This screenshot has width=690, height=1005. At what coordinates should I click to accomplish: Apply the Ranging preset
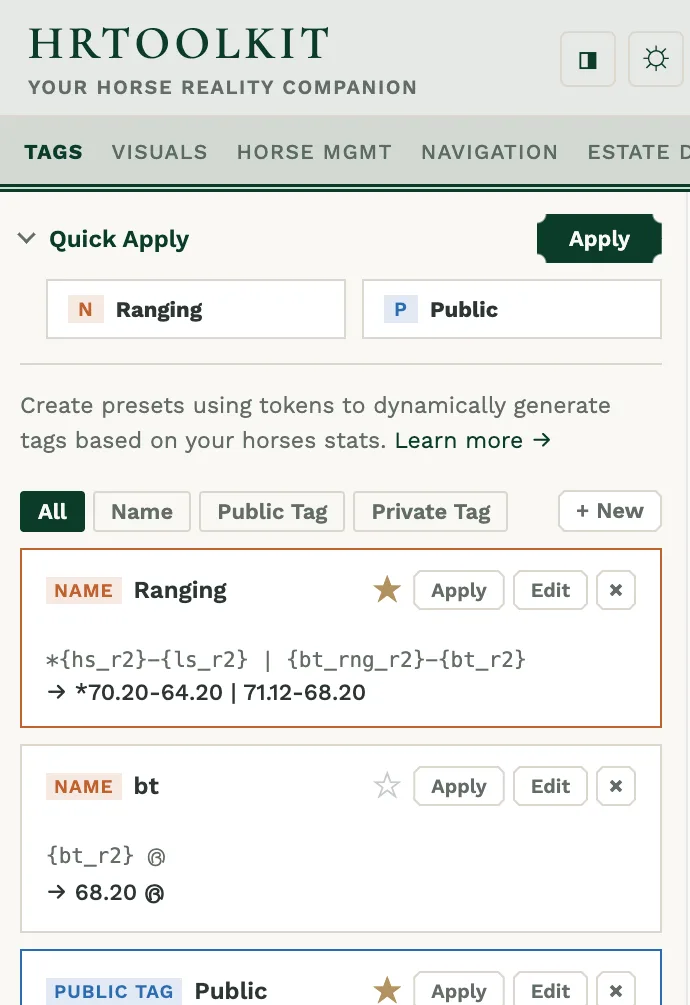click(459, 590)
